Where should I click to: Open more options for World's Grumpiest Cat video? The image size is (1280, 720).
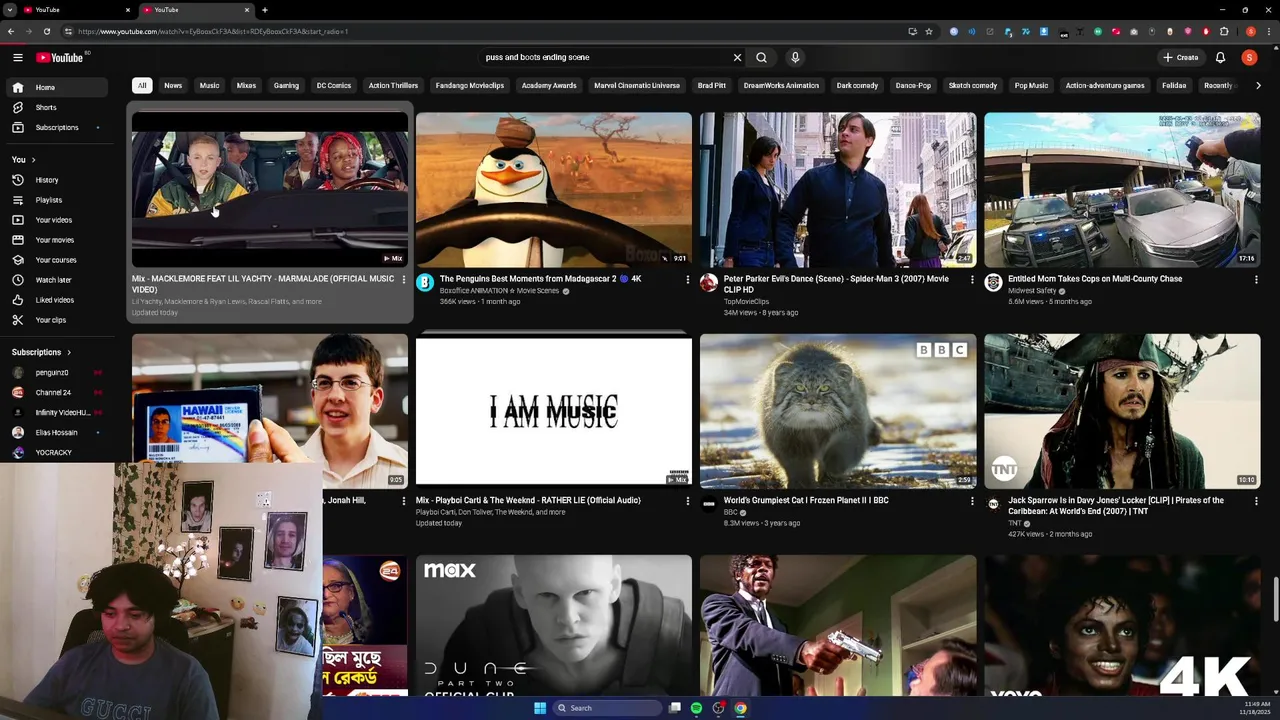click(x=971, y=501)
